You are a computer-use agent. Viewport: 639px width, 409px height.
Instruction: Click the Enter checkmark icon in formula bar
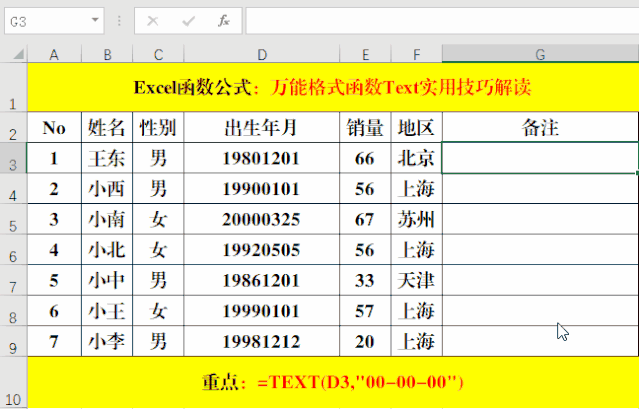click(x=188, y=20)
